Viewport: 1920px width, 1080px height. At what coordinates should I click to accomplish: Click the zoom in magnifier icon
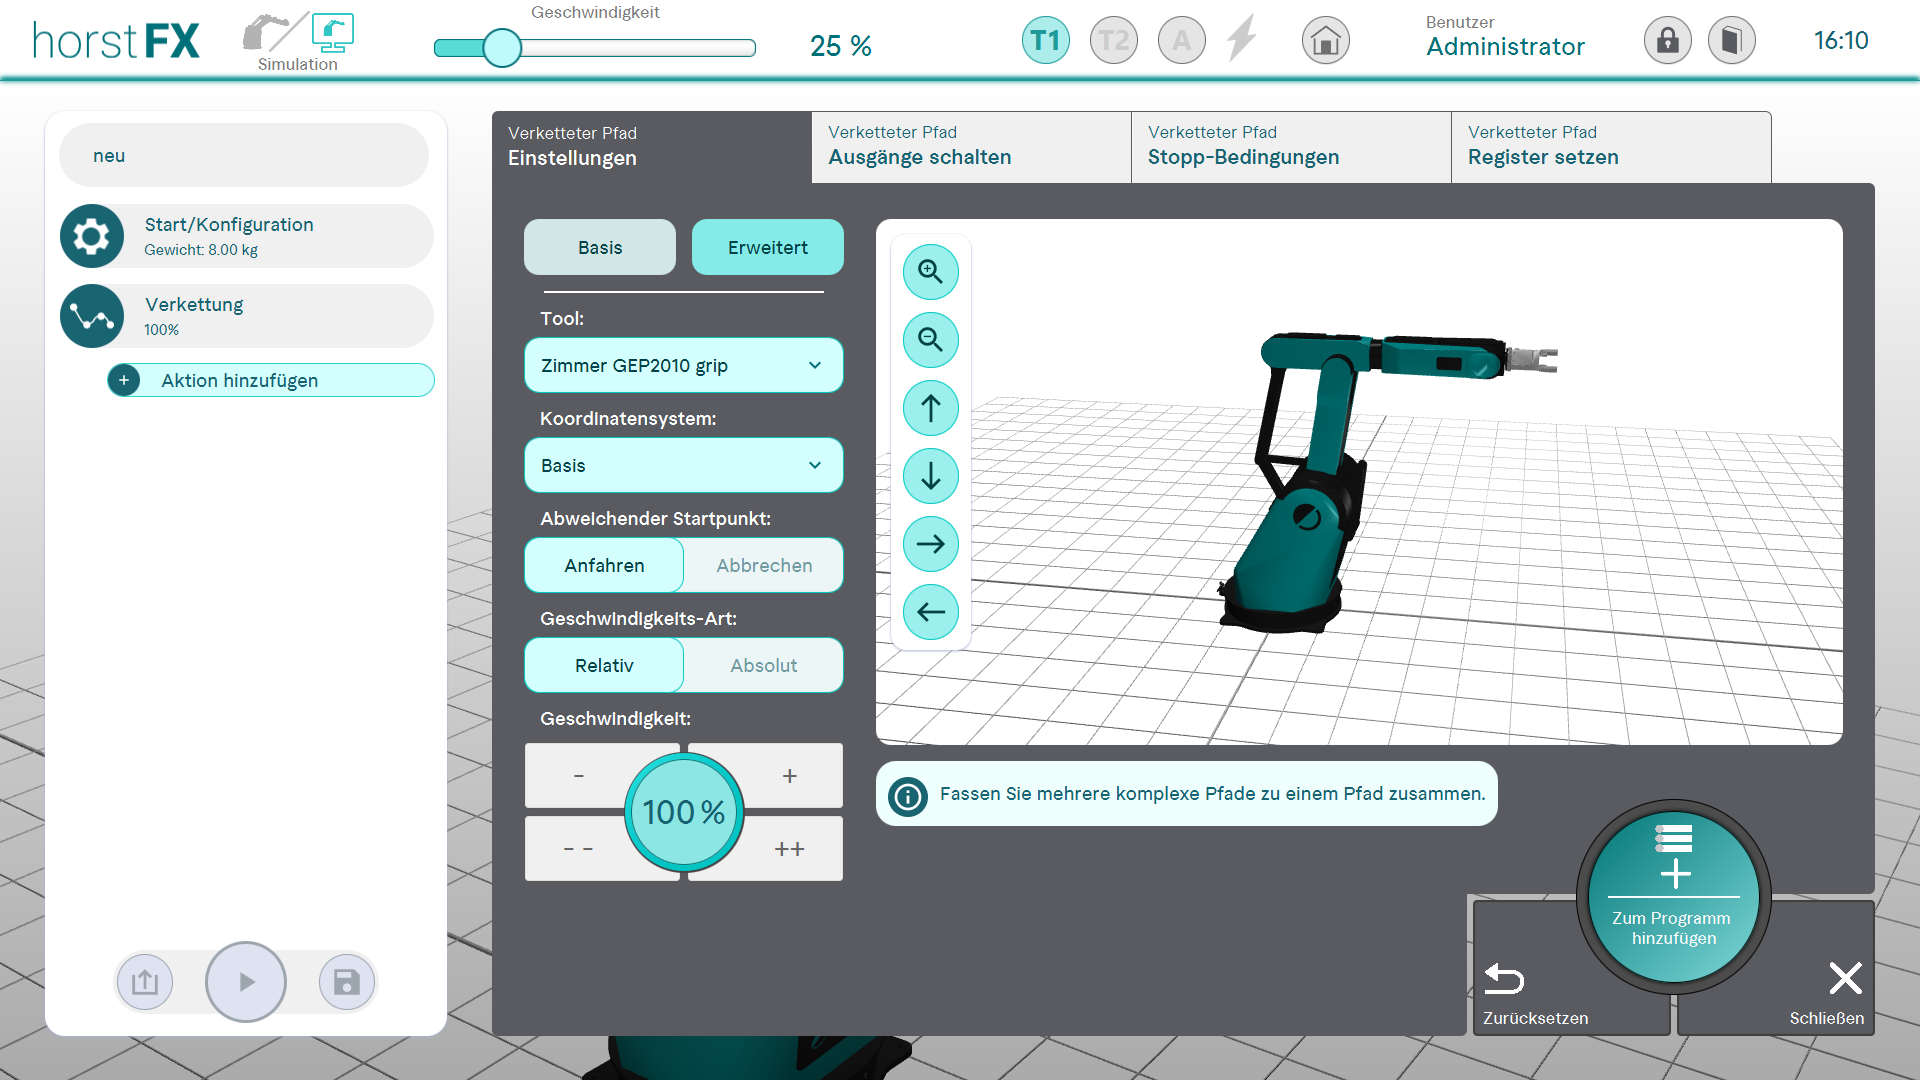tap(930, 272)
